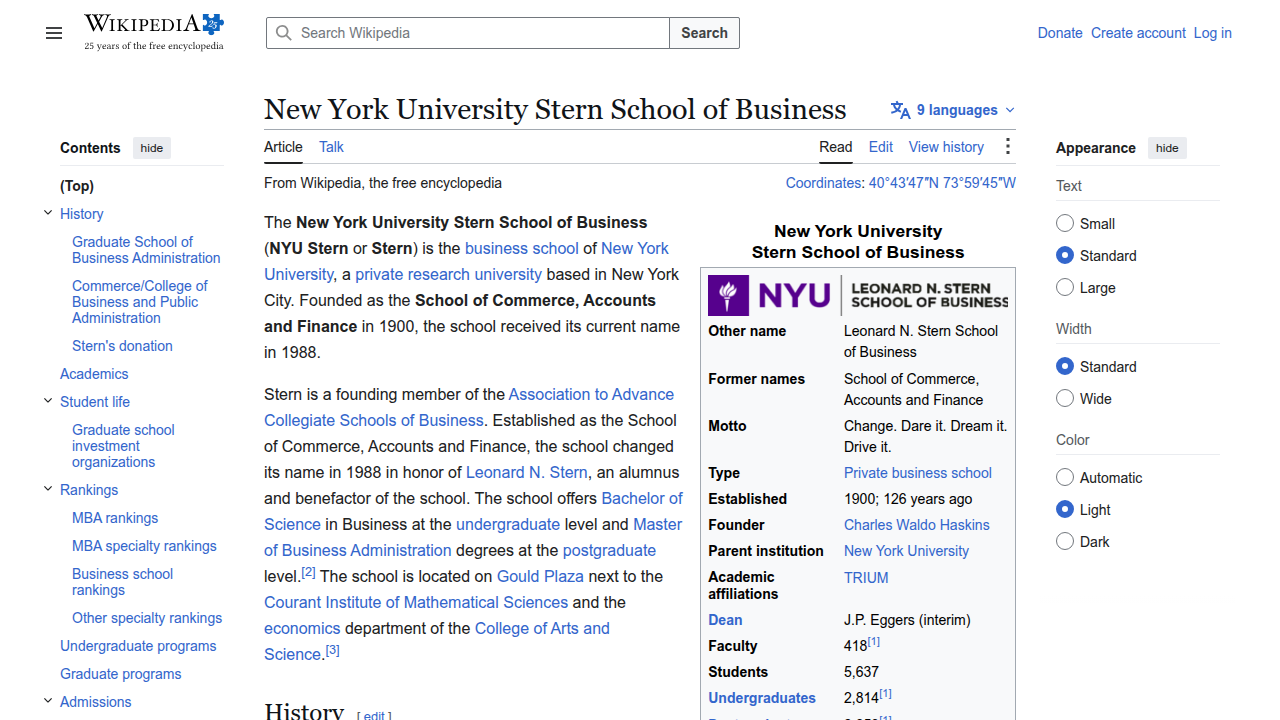Open the Undergraduates link in infobox

point(762,698)
